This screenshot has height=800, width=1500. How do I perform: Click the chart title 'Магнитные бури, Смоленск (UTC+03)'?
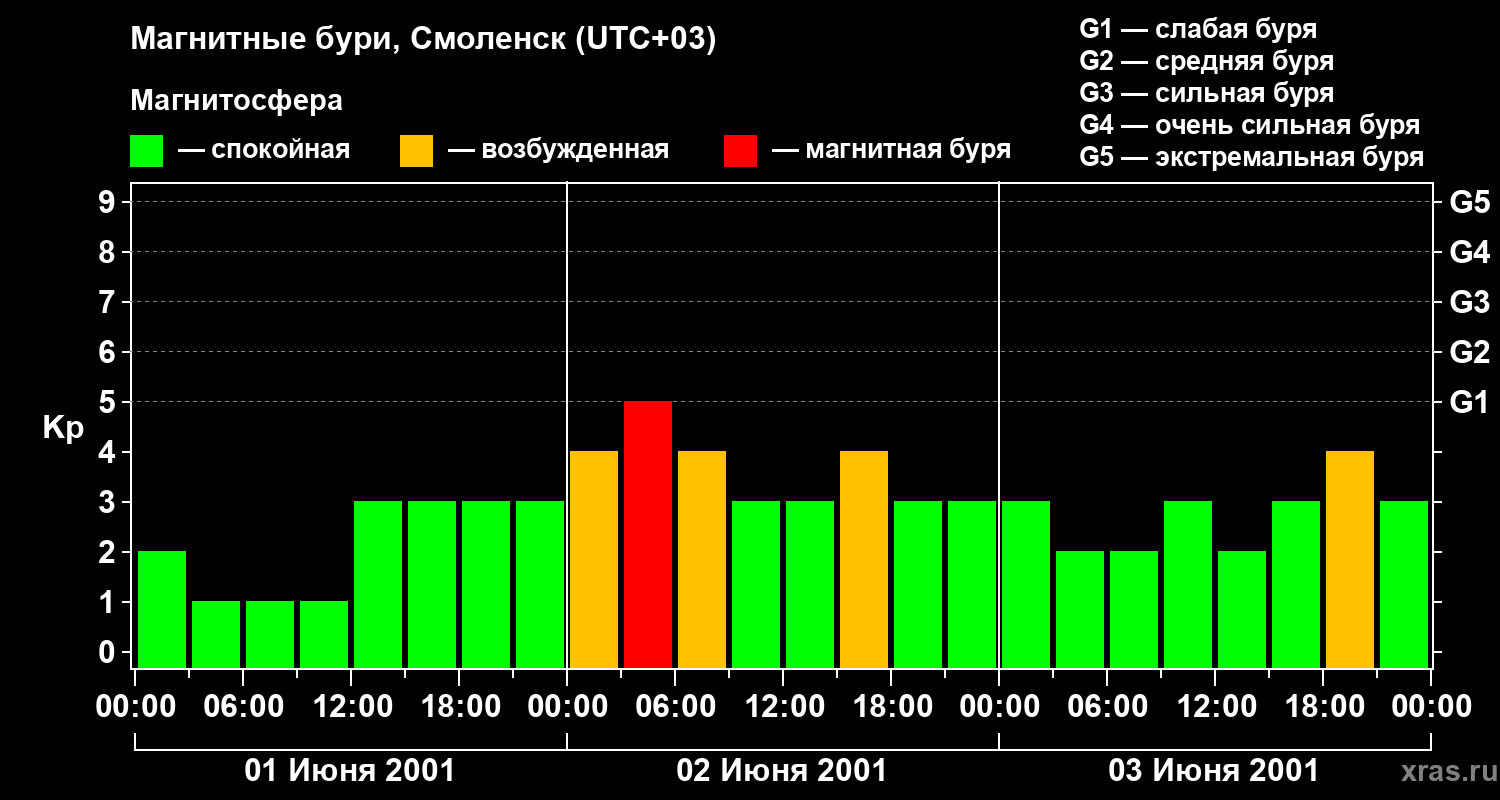[423, 41]
